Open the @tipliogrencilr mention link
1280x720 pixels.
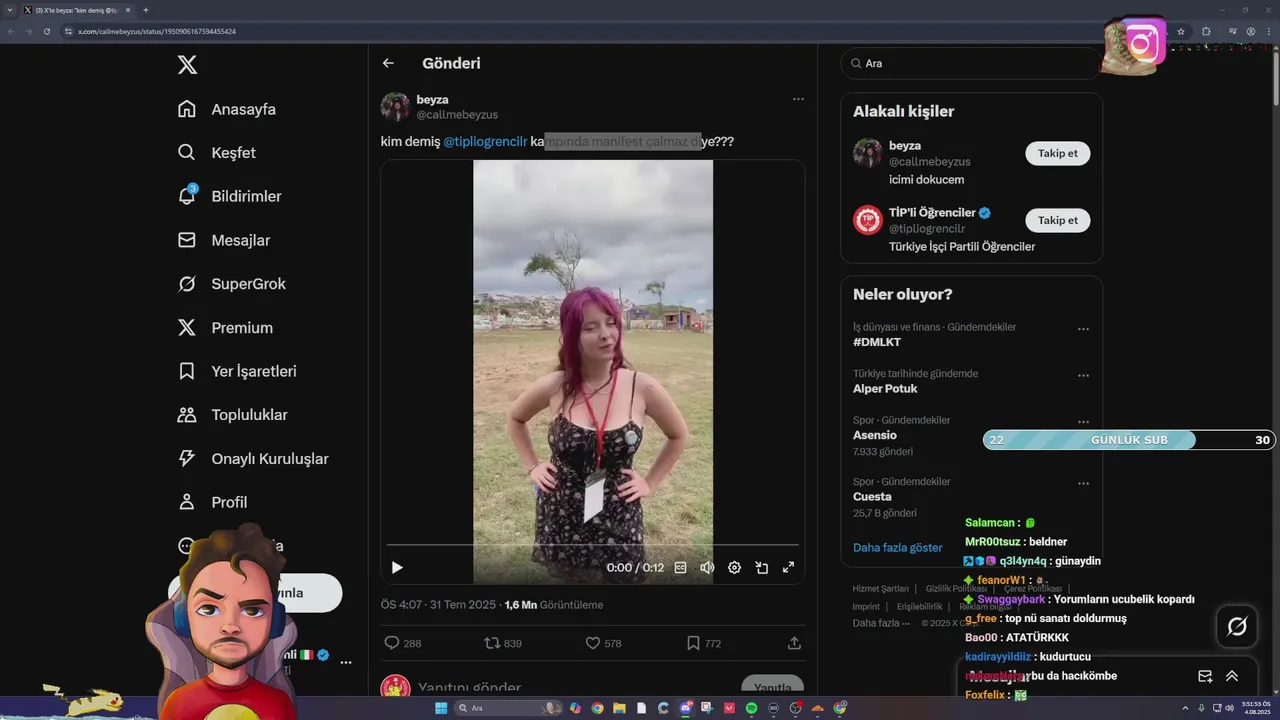(485, 142)
